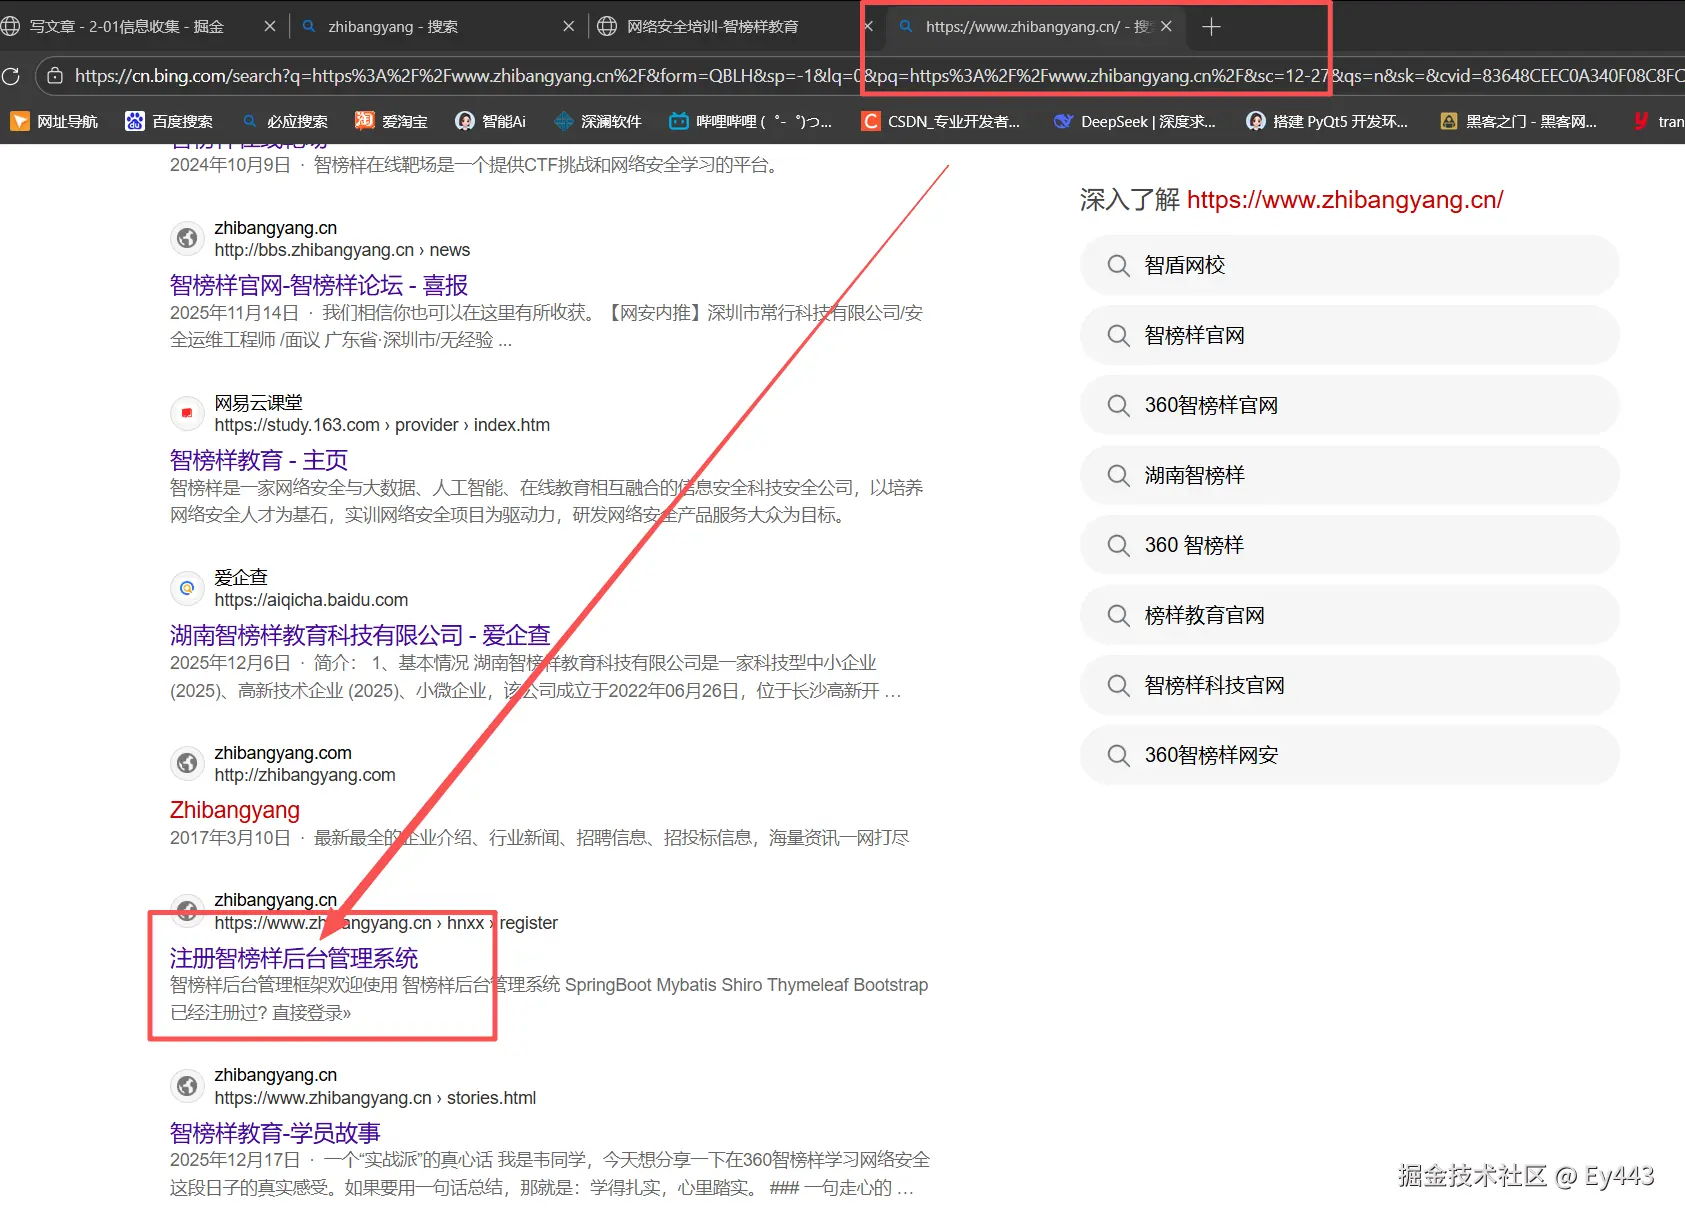Search related term 智盾网校
The width and height of the screenshot is (1685, 1221).
click(1350, 265)
